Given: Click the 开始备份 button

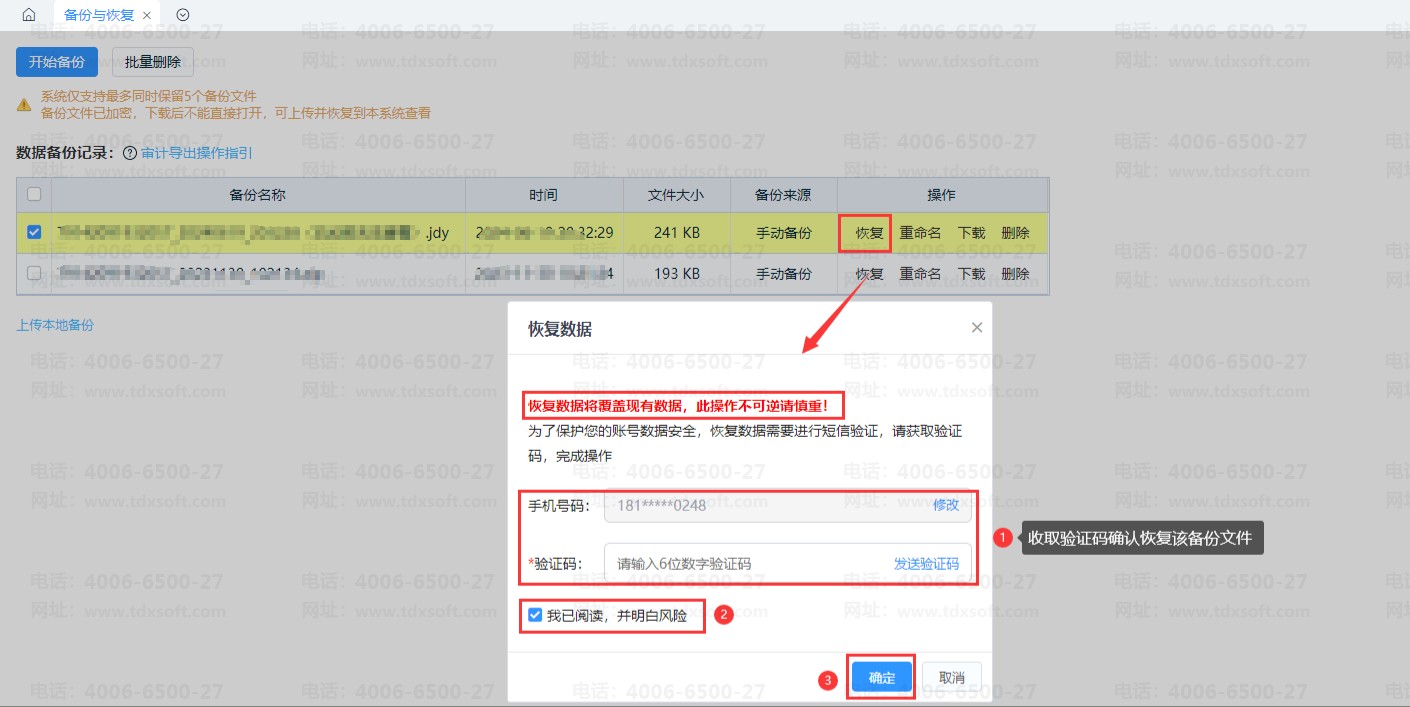Looking at the screenshot, I should point(57,62).
